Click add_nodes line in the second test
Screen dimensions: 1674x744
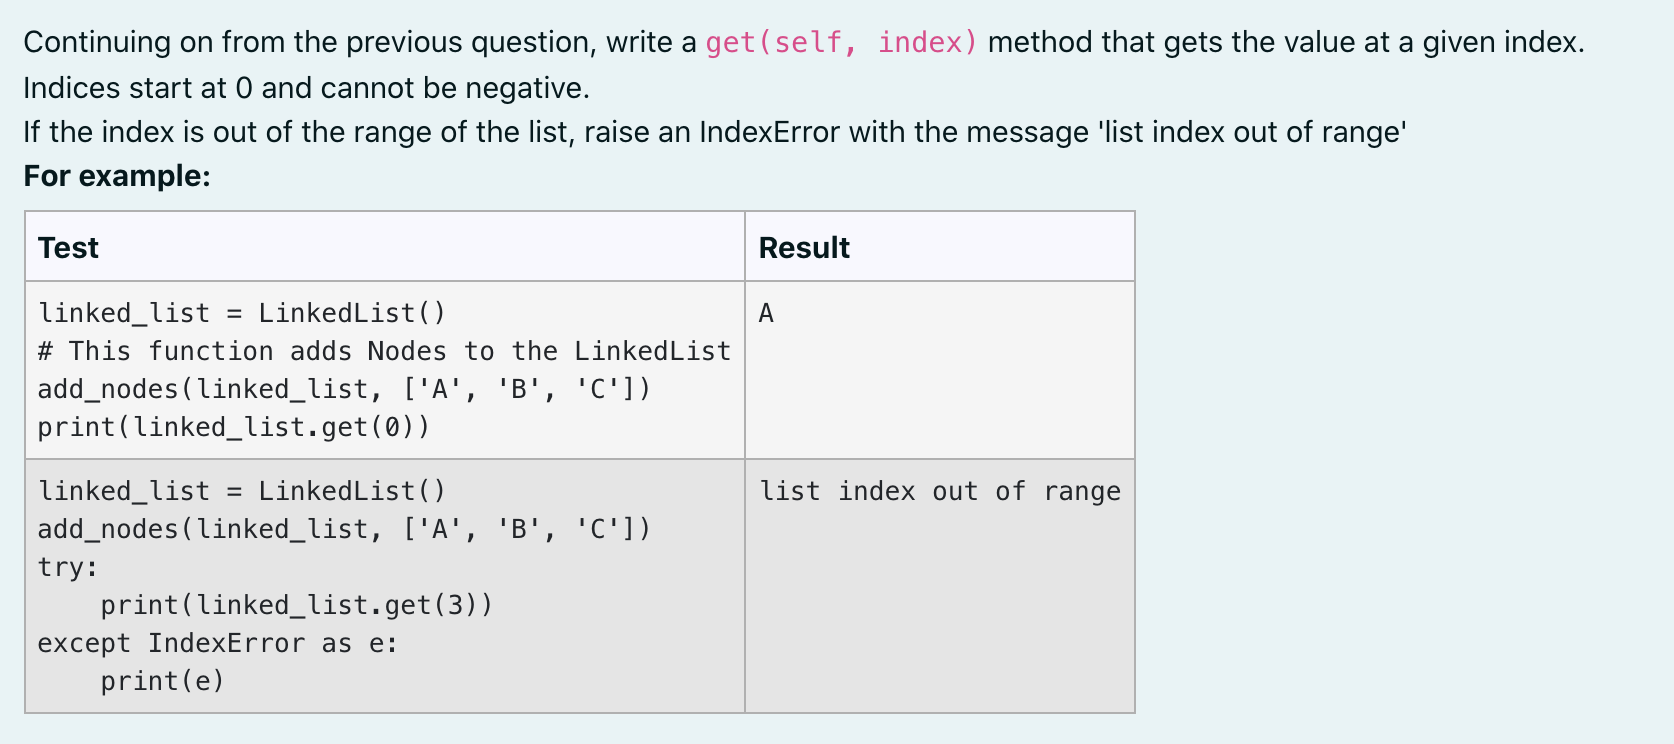344,529
